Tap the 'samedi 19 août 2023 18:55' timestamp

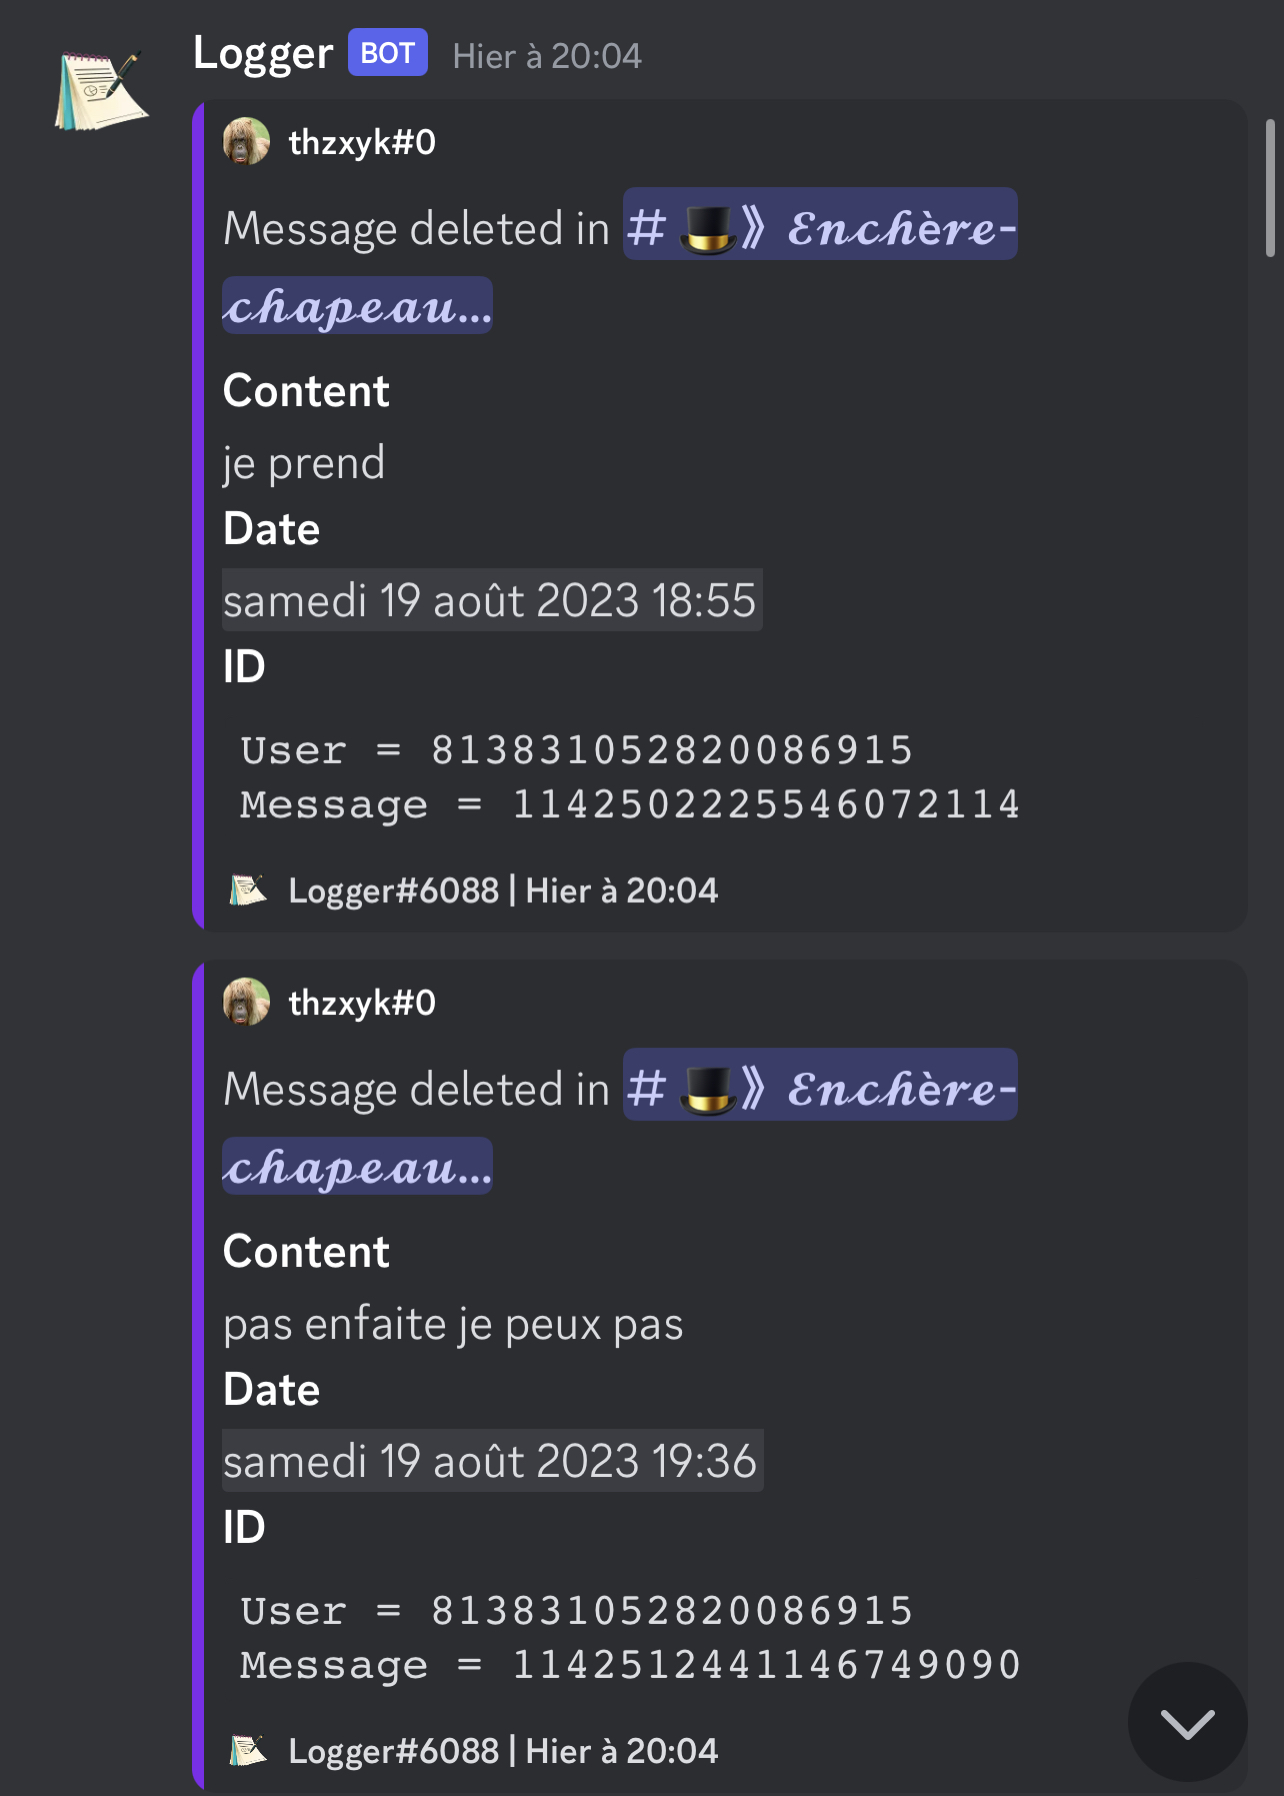[491, 600]
